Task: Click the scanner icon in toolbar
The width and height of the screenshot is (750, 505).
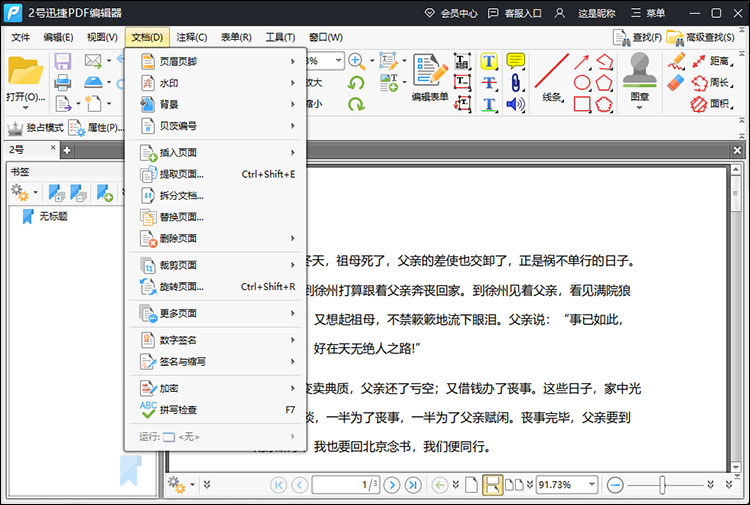Action: [x=93, y=82]
